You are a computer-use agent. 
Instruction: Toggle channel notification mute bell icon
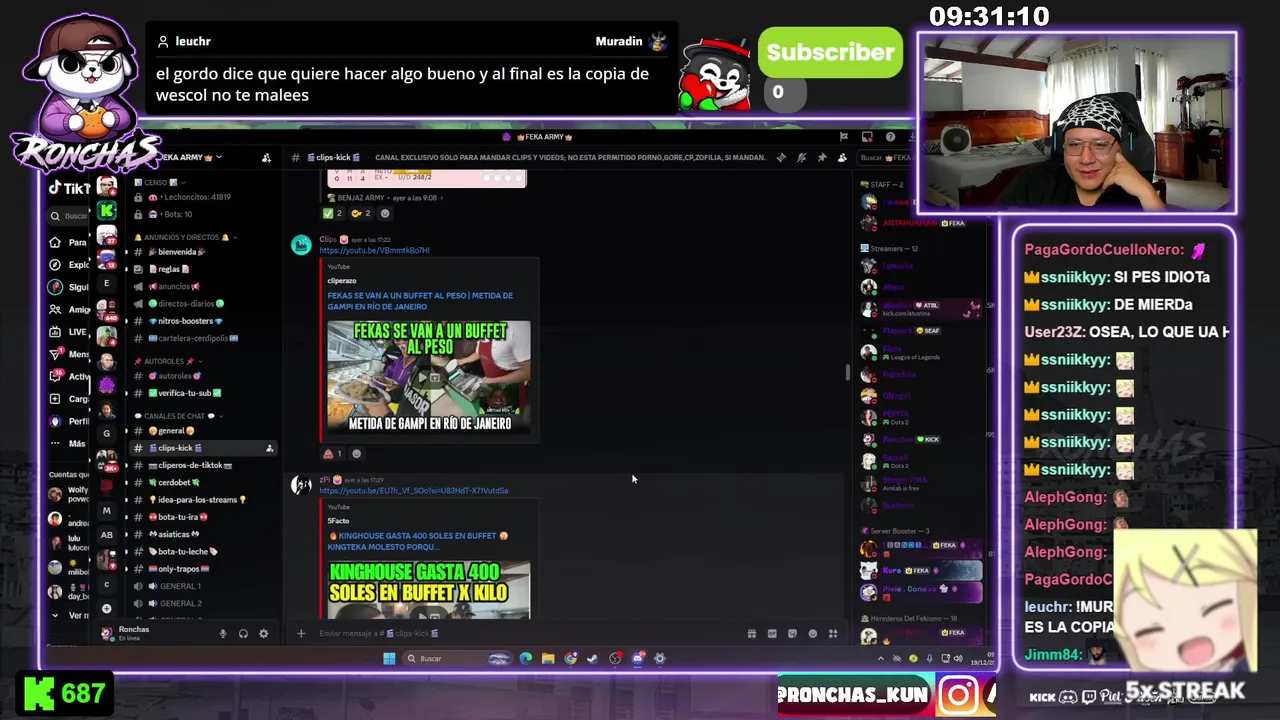(x=801, y=157)
